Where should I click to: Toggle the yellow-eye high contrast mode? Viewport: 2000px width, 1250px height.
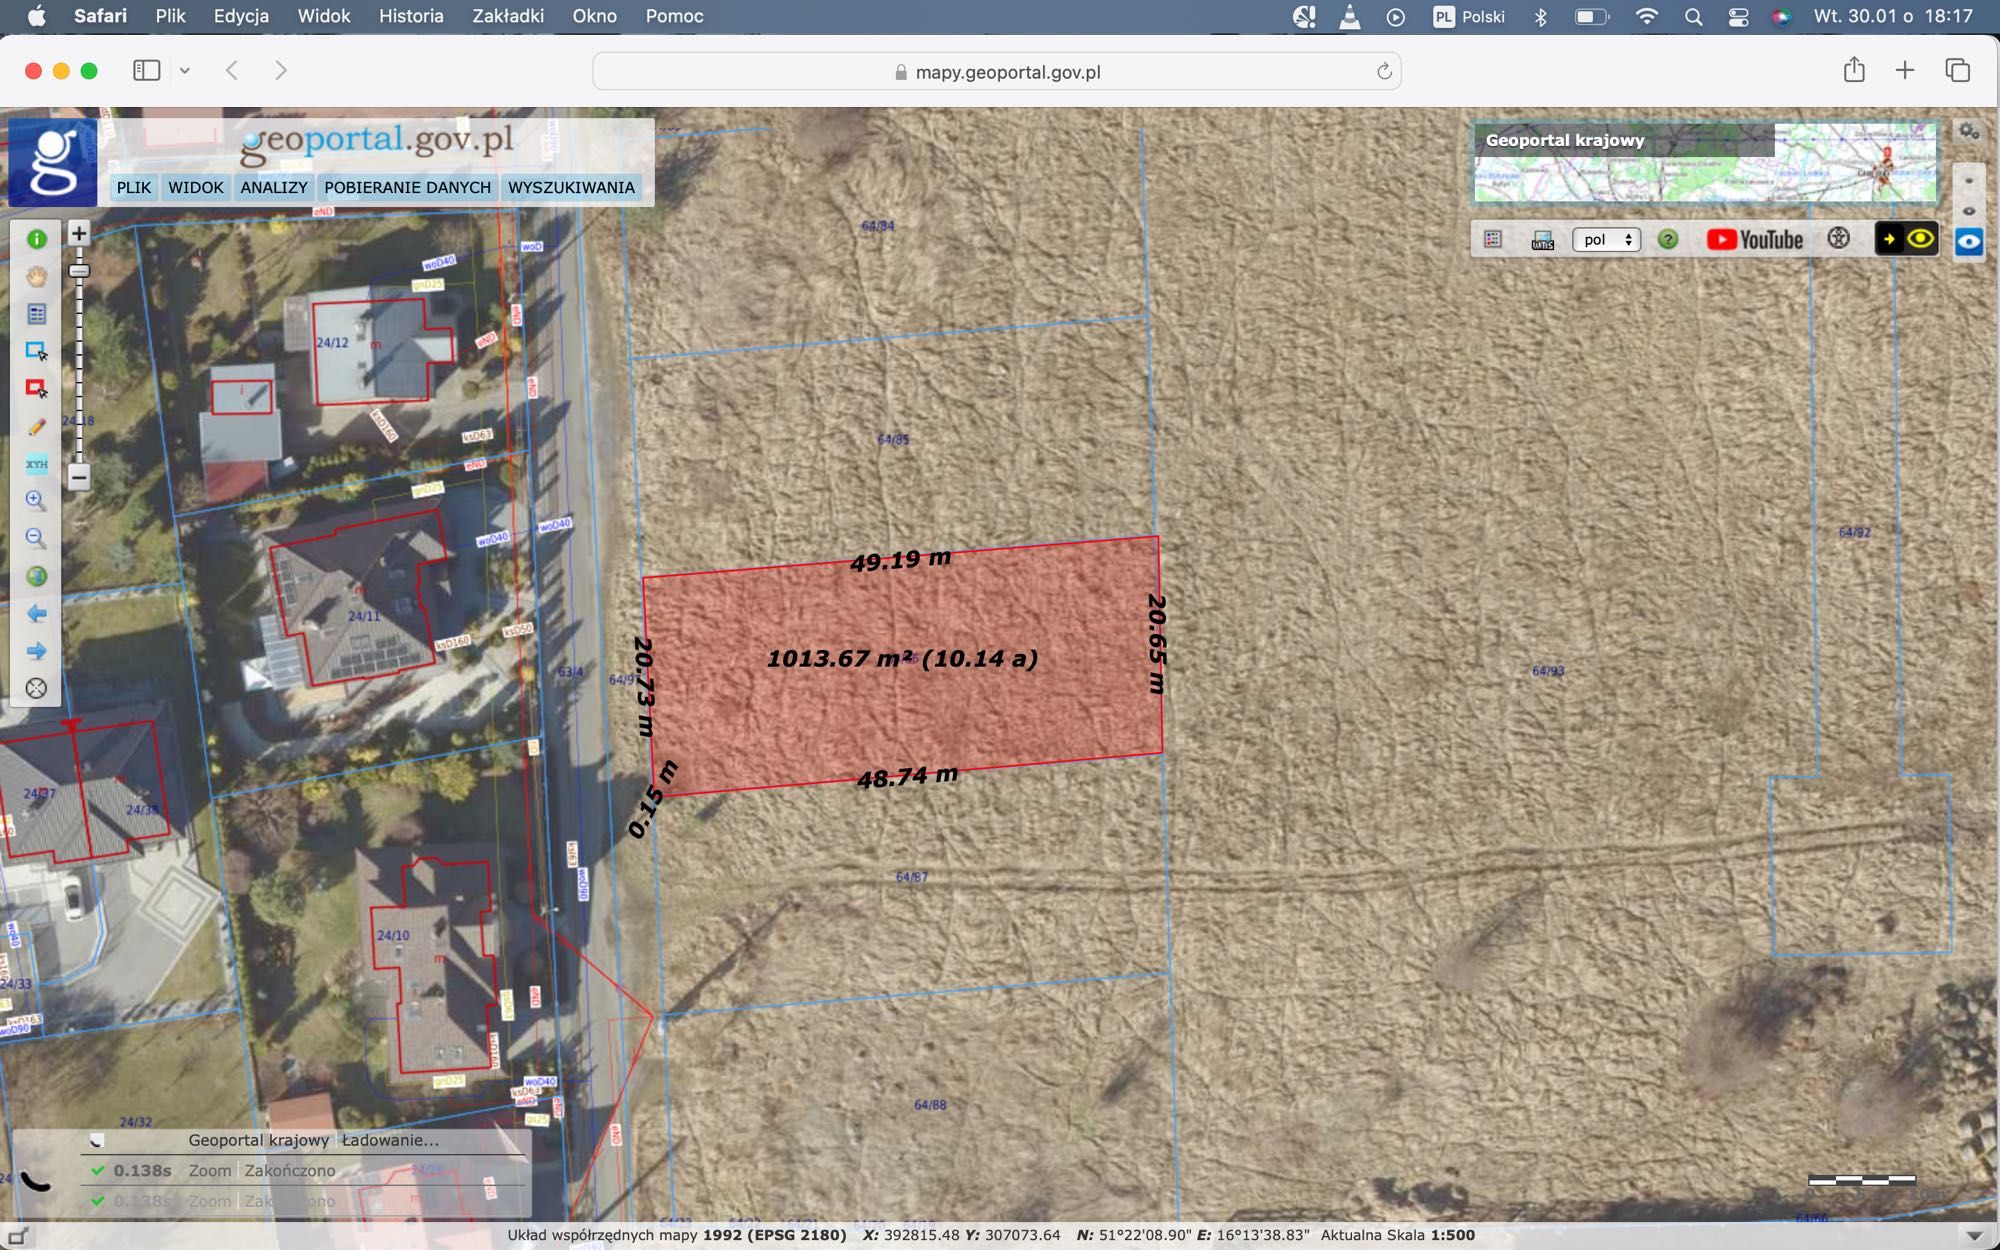[1906, 239]
